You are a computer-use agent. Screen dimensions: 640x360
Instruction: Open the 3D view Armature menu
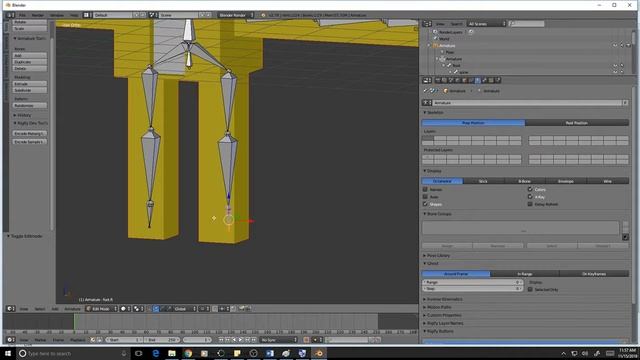click(x=72, y=309)
